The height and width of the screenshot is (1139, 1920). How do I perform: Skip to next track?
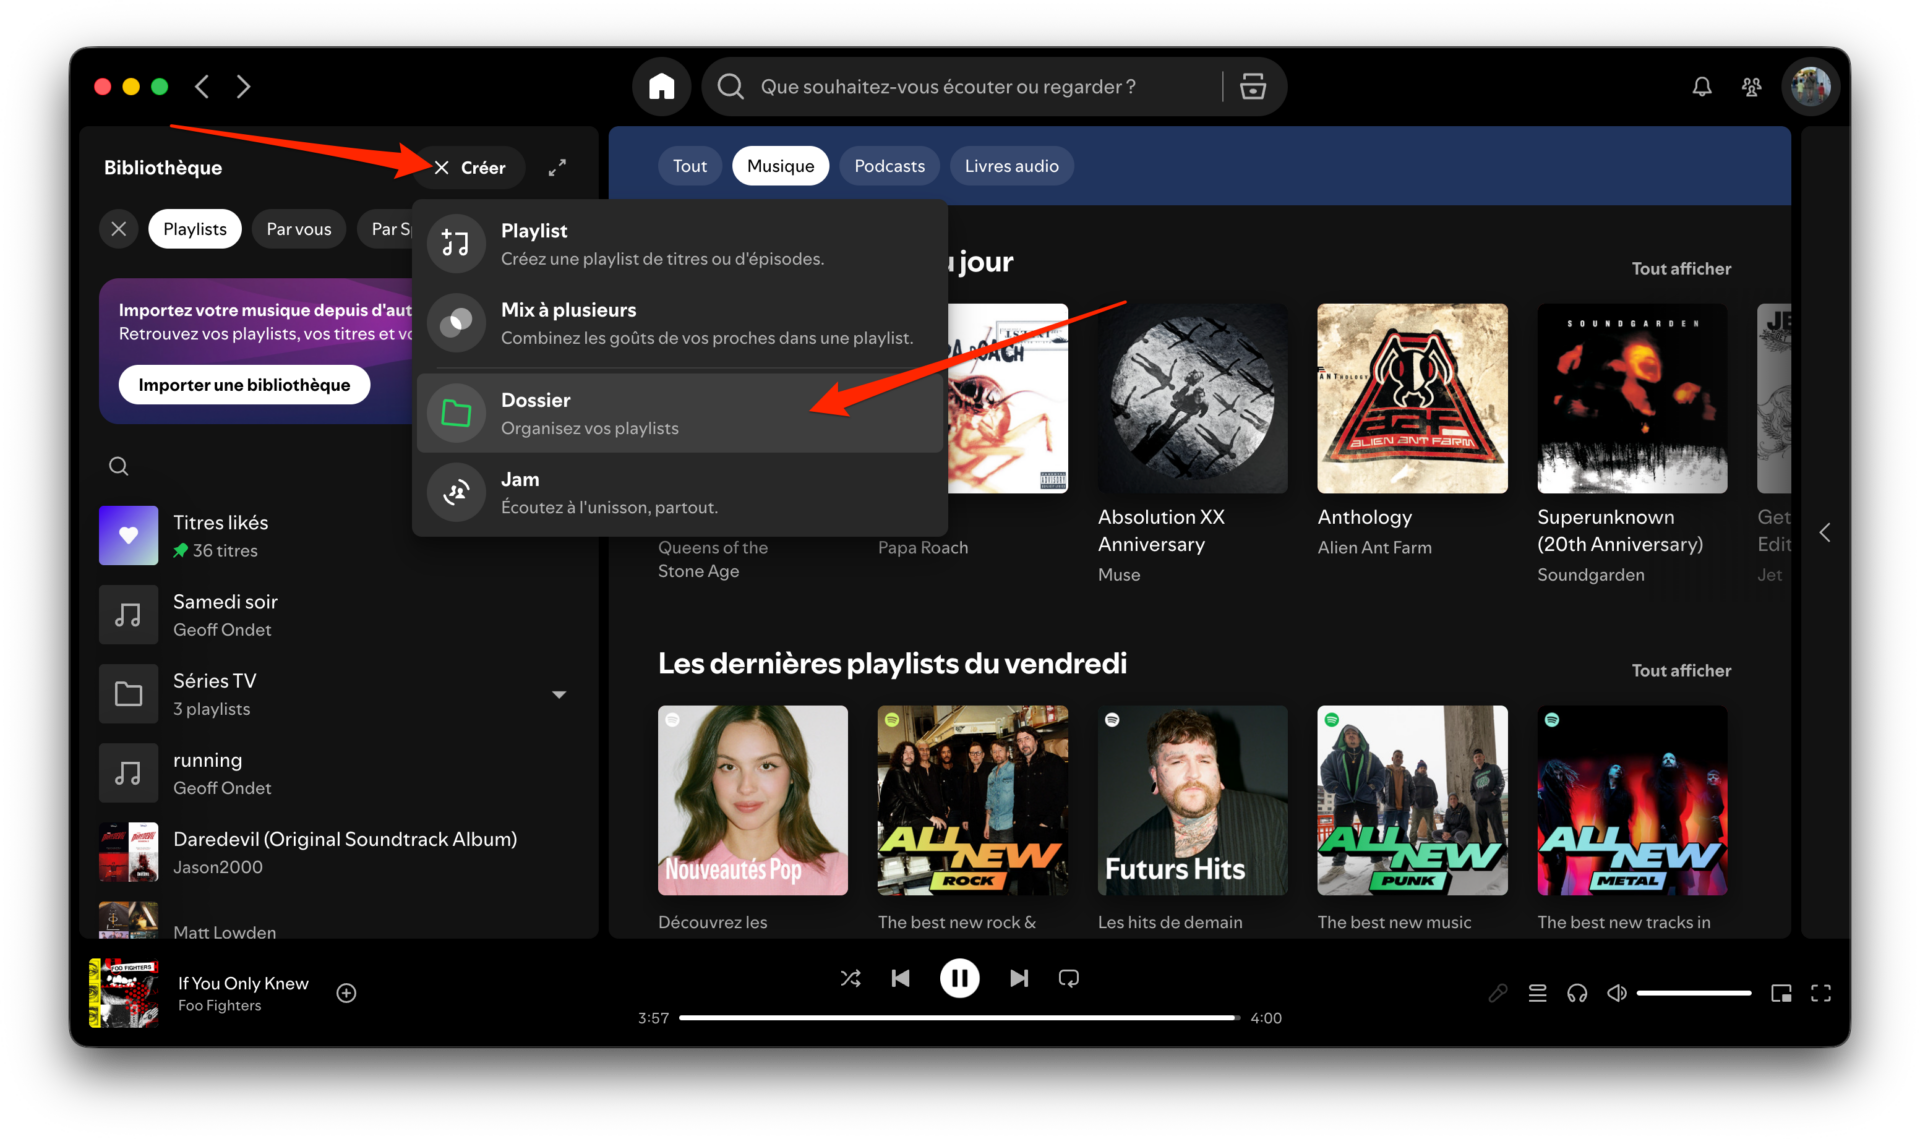pos(1018,978)
